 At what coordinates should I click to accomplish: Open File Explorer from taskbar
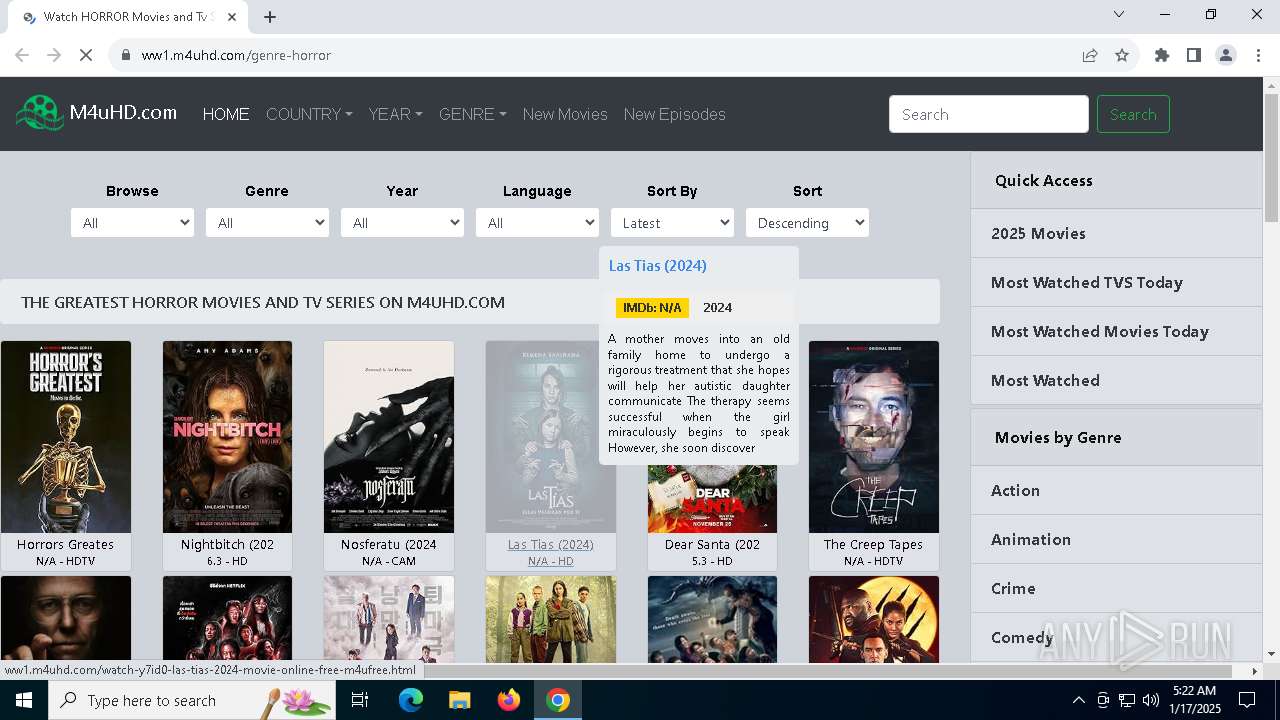tap(460, 700)
